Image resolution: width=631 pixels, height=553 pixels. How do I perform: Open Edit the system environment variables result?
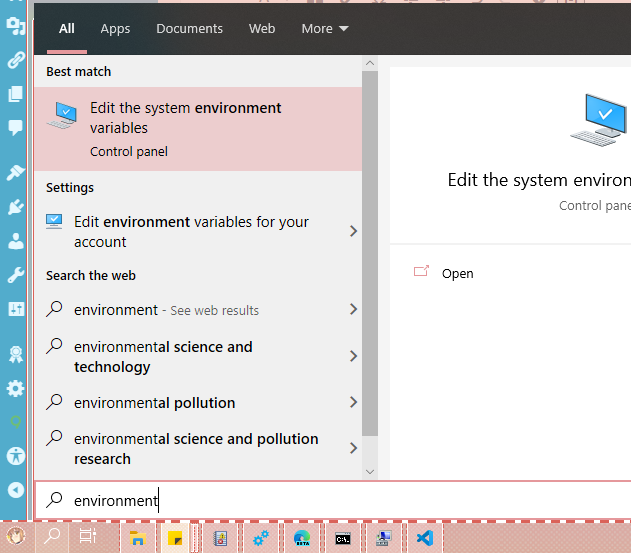click(x=198, y=129)
